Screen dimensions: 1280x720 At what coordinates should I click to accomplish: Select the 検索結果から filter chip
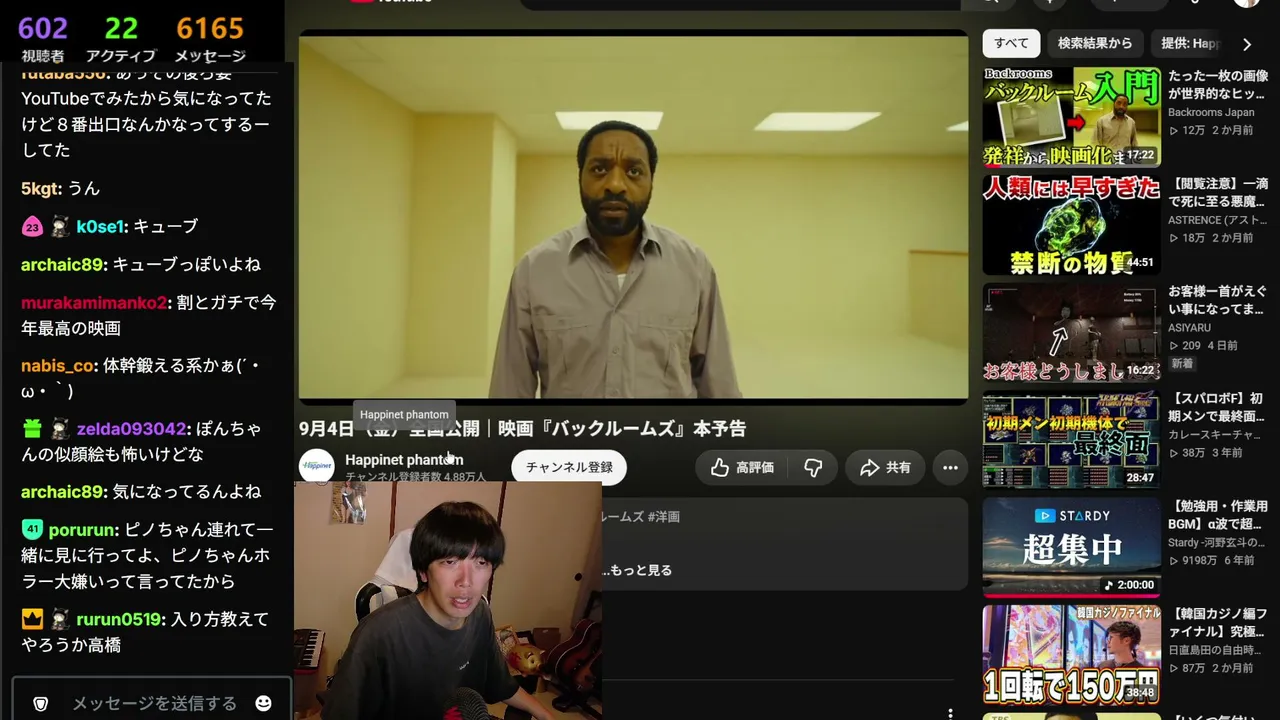[1095, 44]
